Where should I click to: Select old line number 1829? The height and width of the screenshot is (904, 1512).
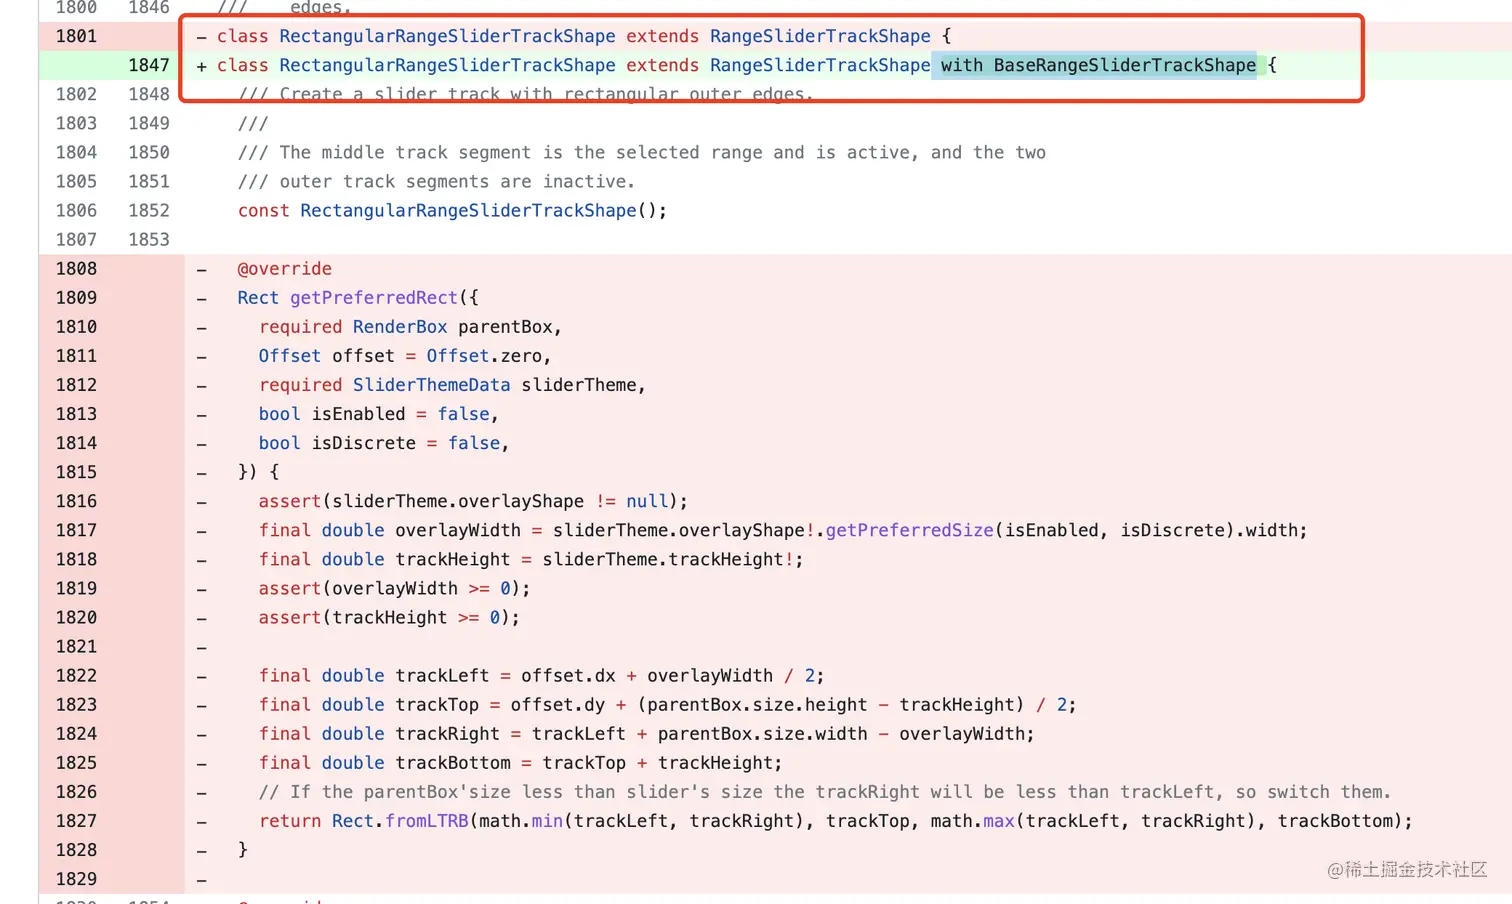(x=76, y=879)
